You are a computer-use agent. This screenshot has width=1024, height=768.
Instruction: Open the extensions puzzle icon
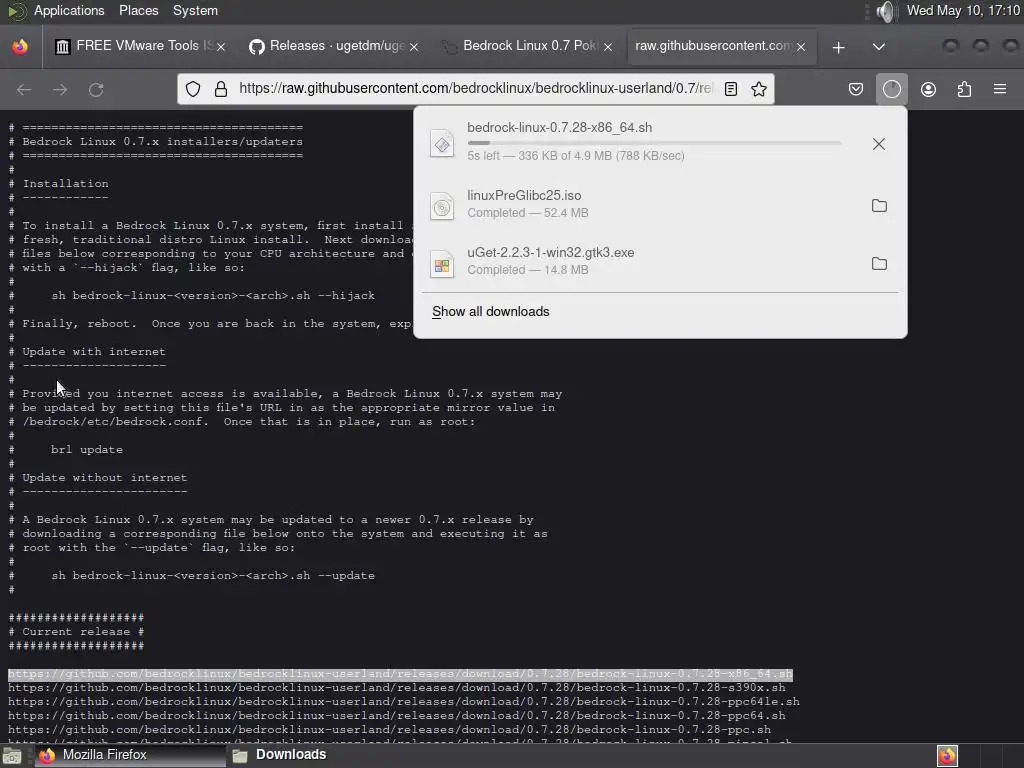(964, 89)
